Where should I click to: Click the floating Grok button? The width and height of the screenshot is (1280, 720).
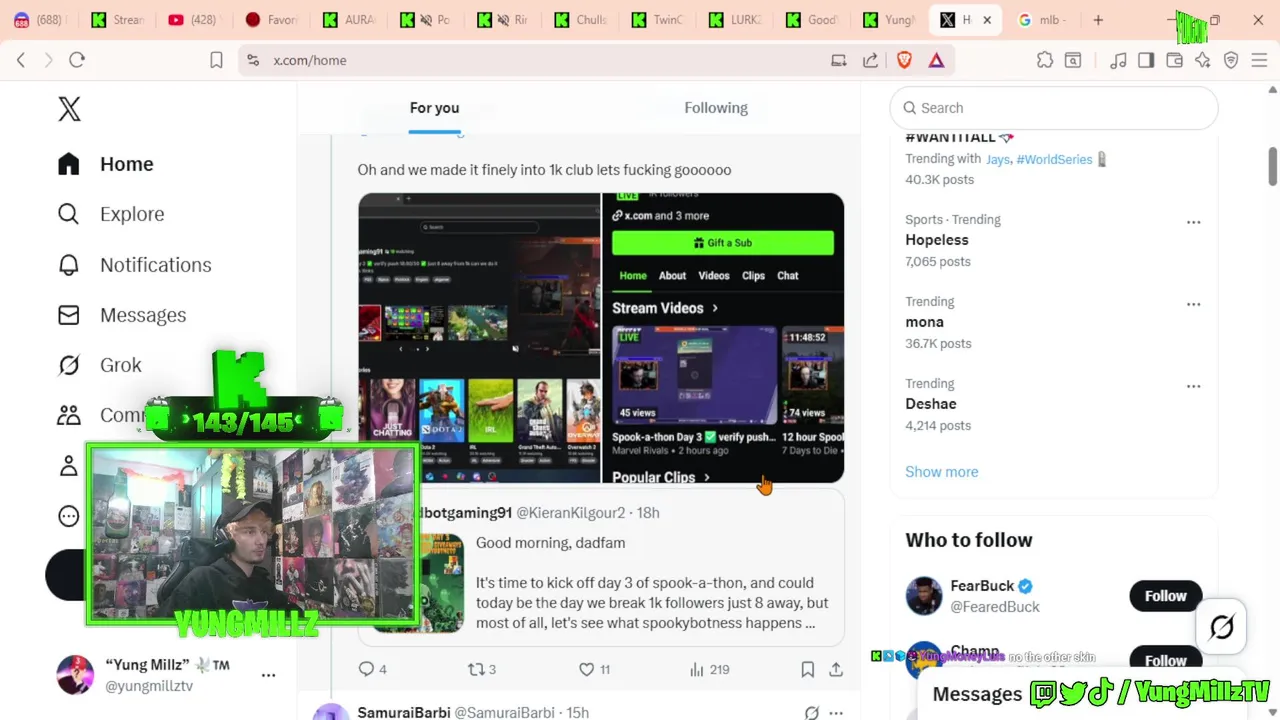[x=1222, y=627]
